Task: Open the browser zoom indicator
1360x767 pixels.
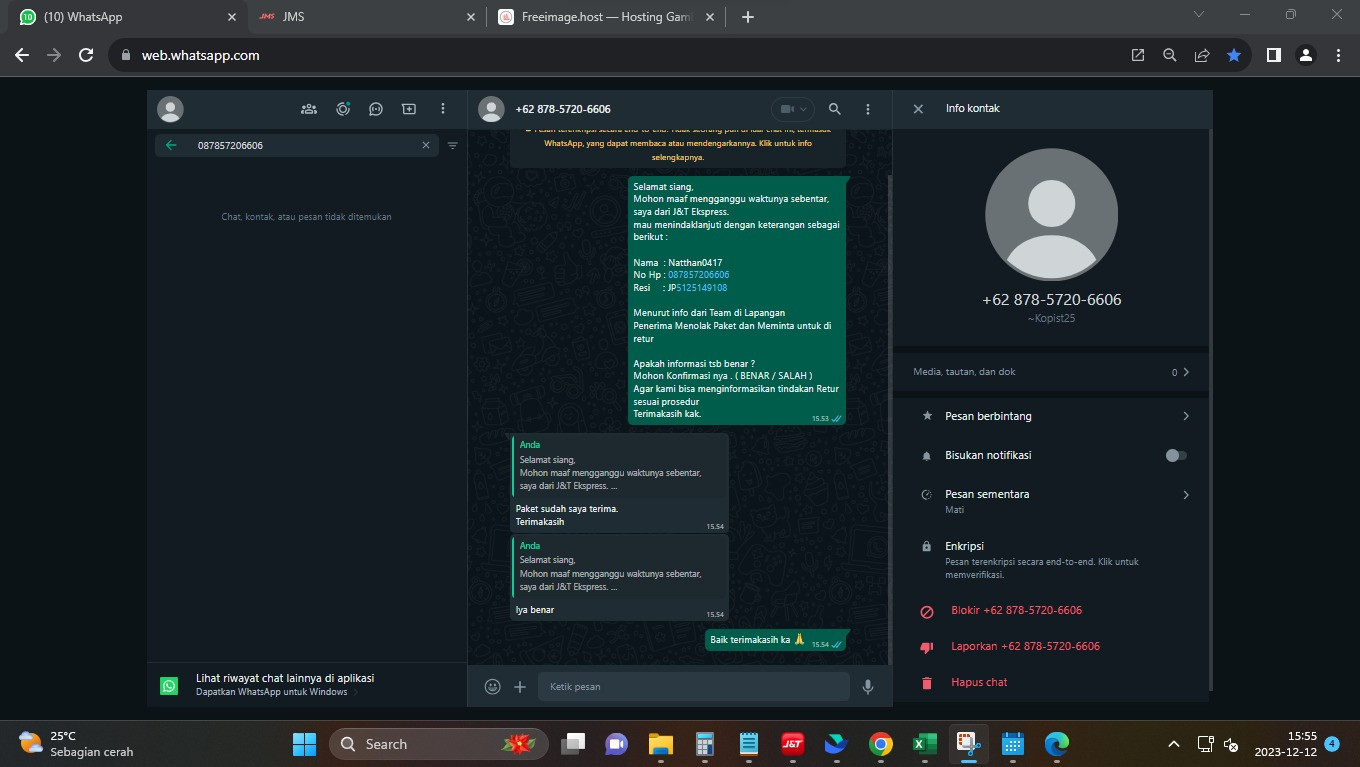Action: pyautogui.click(x=1170, y=56)
